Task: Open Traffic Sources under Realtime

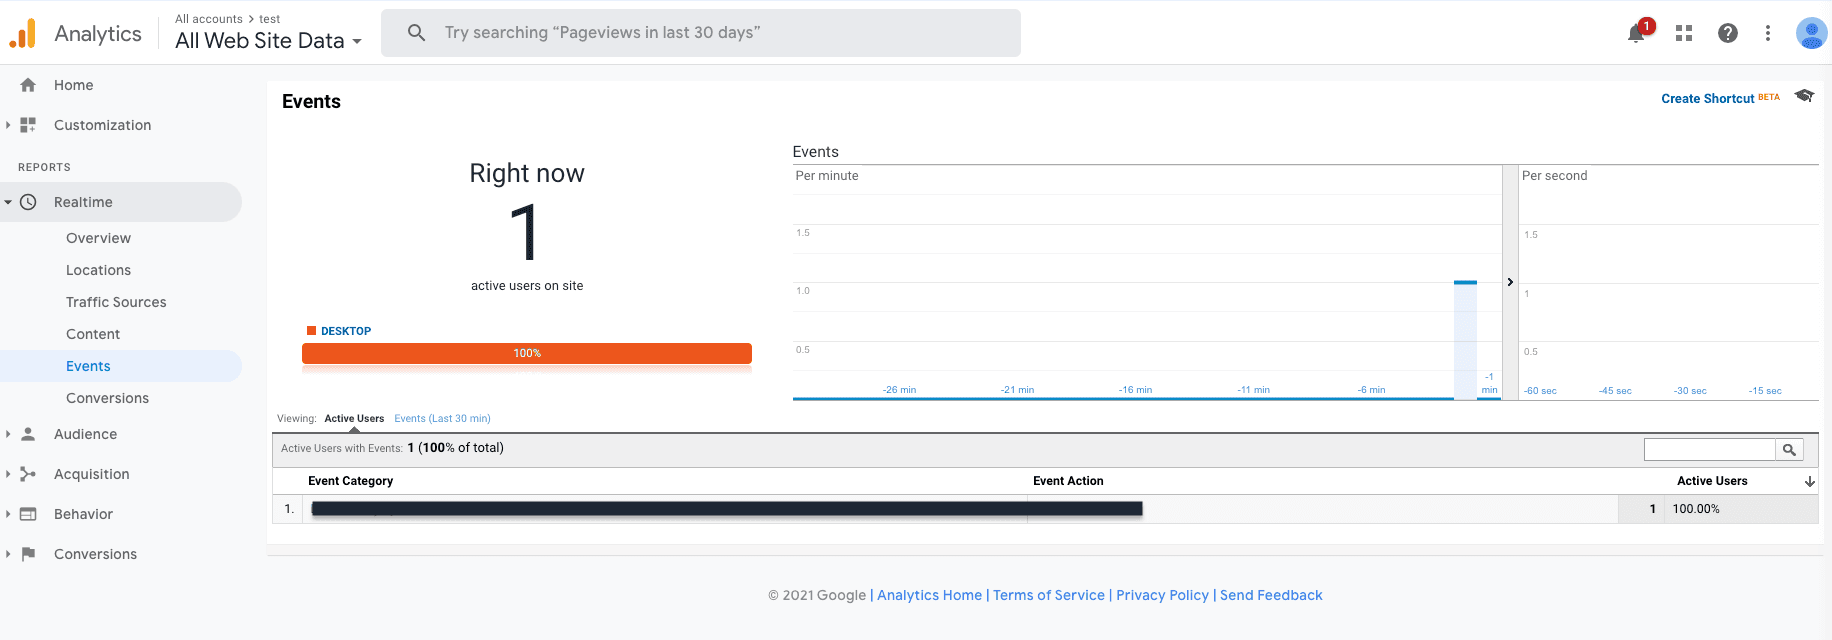Action: [116, 302]
